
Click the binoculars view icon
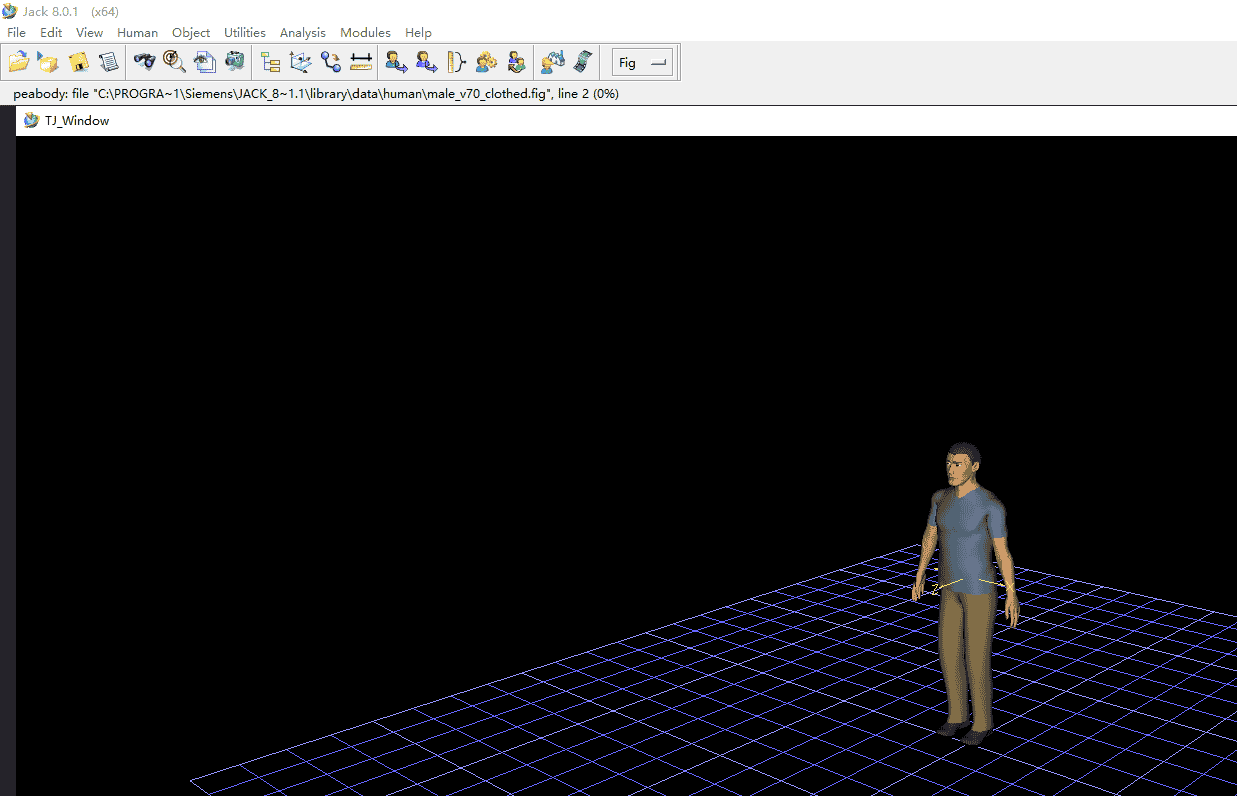[144, 62]
